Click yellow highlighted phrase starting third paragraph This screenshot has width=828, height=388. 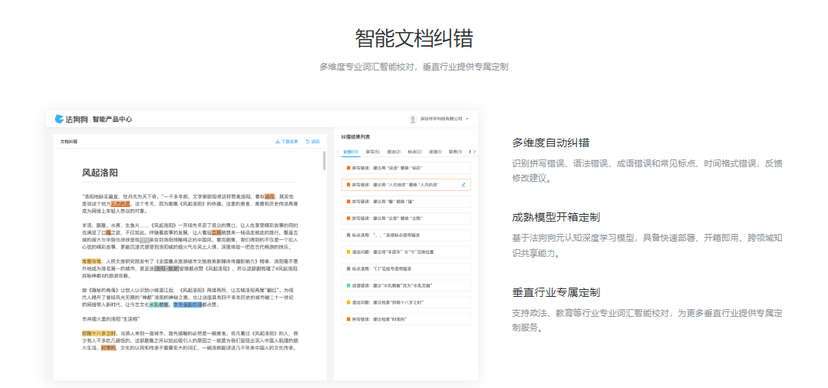[x=91, y=261]
